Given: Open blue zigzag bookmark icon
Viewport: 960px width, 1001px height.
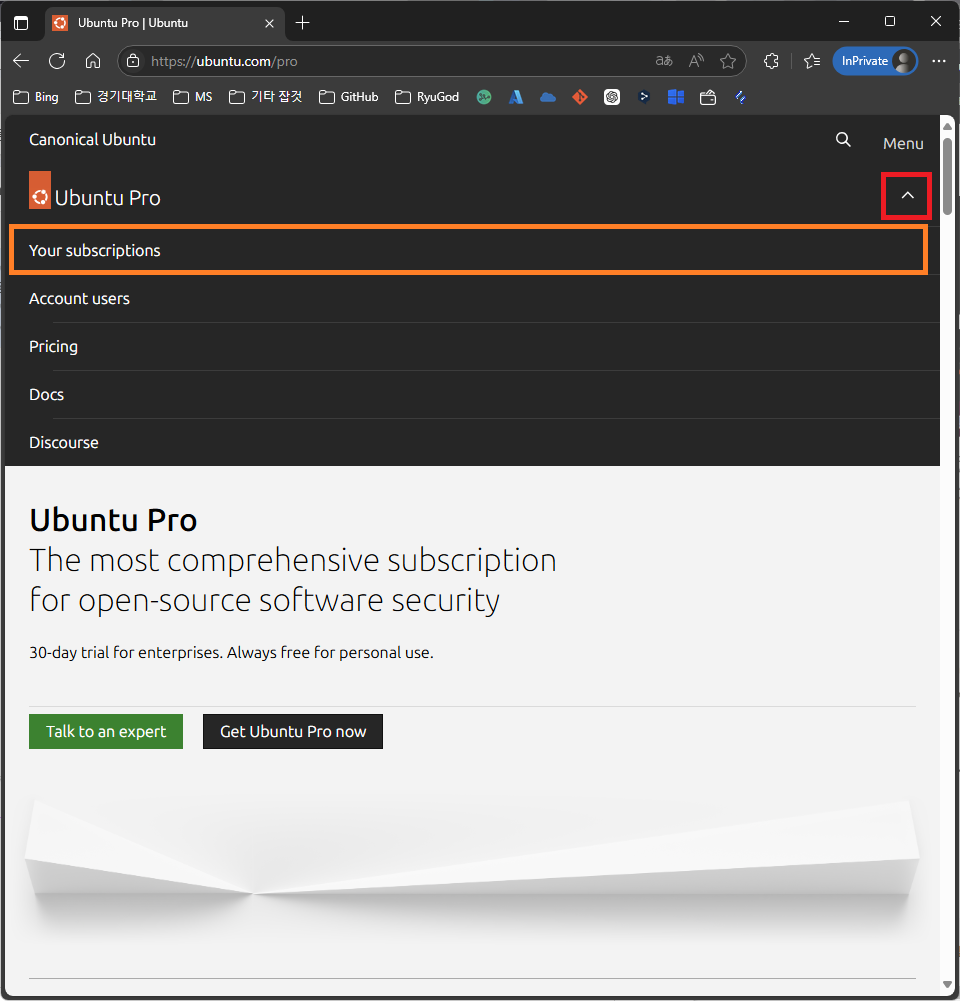Looking at the screenshot, I should 740,97.
